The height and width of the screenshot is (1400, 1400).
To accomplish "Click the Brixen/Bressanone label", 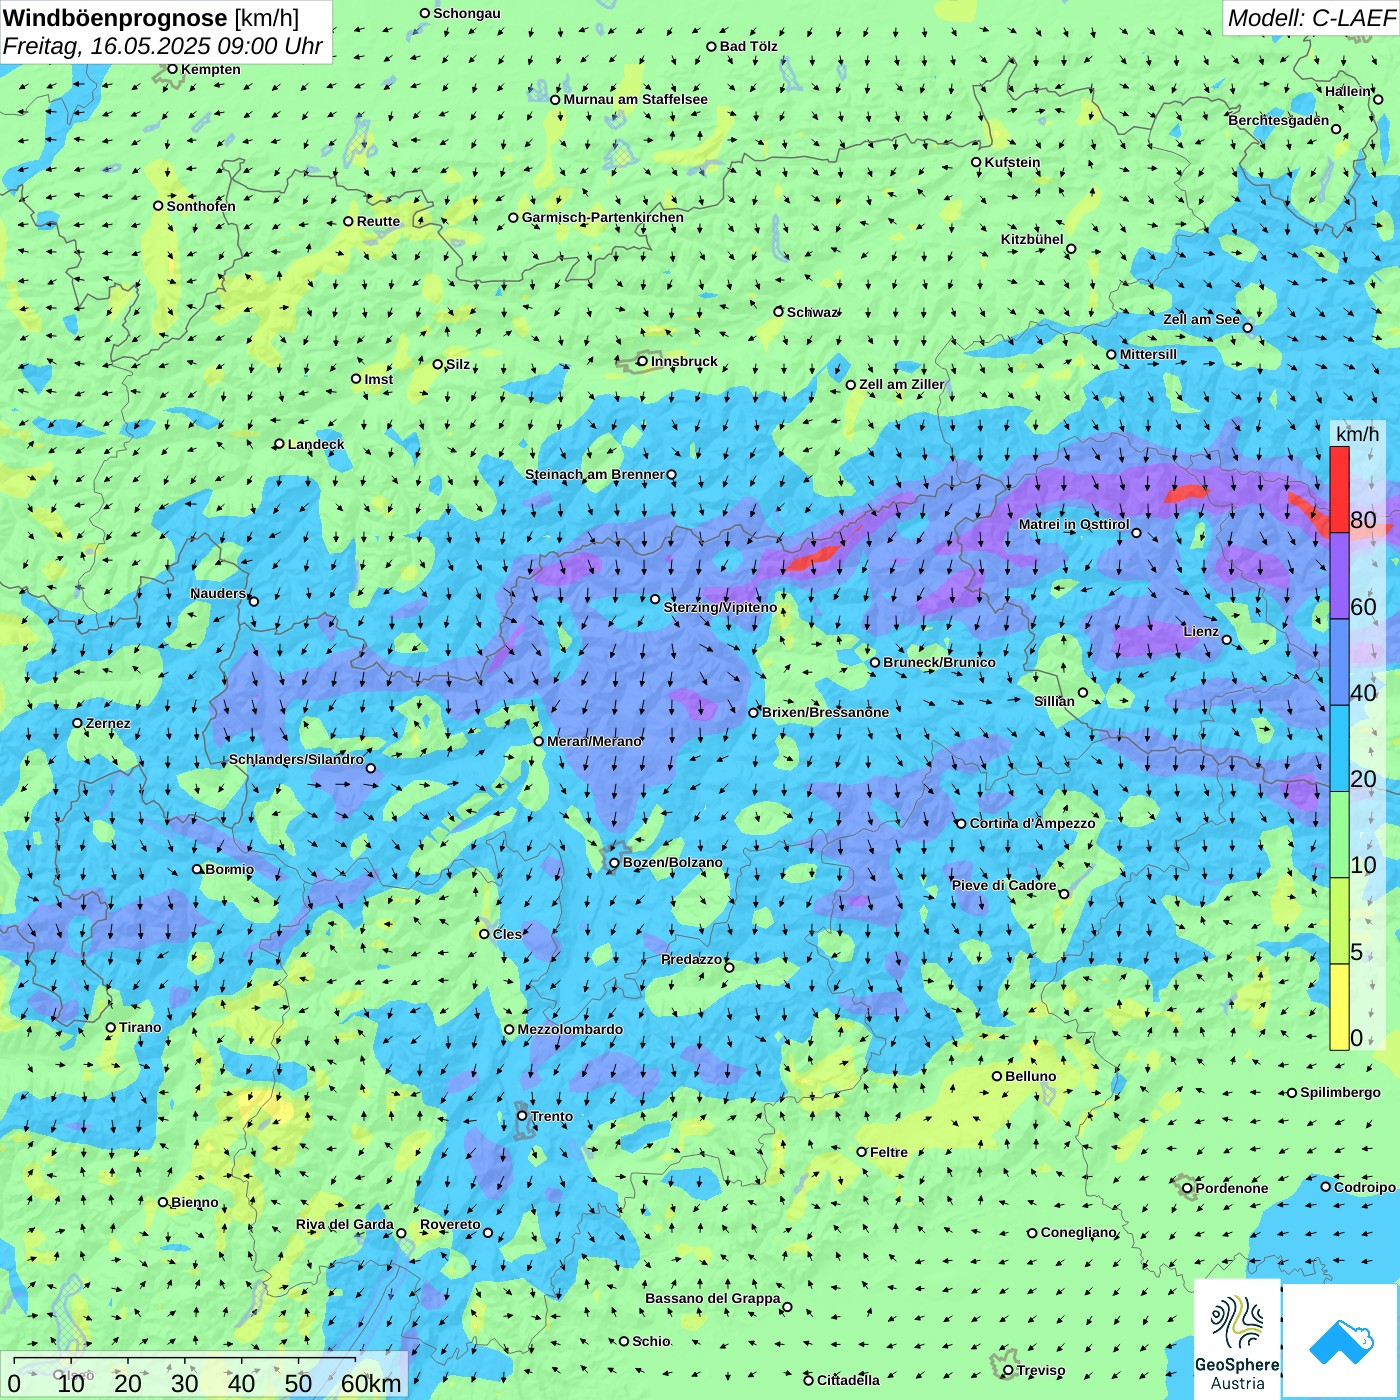I will [x=825, y=712].
